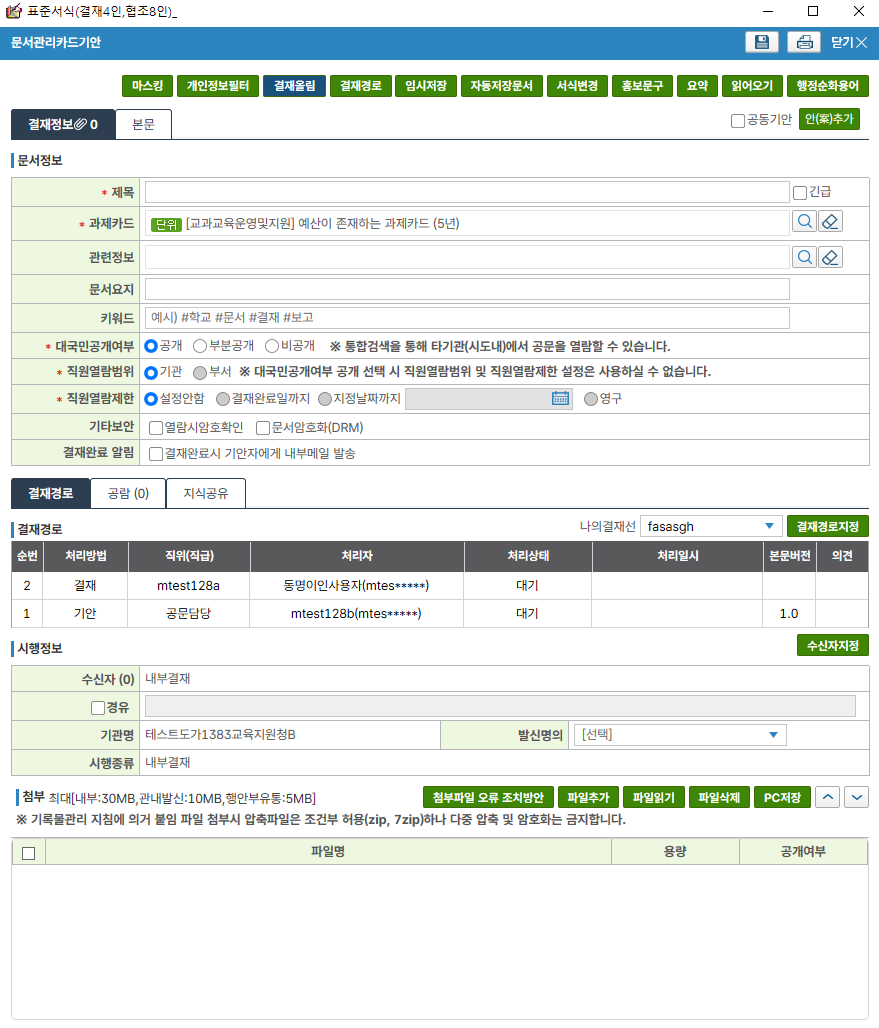Screen dimensions: 879x1028
Task: Click the printer icon in header
Action: click(804, 42)
